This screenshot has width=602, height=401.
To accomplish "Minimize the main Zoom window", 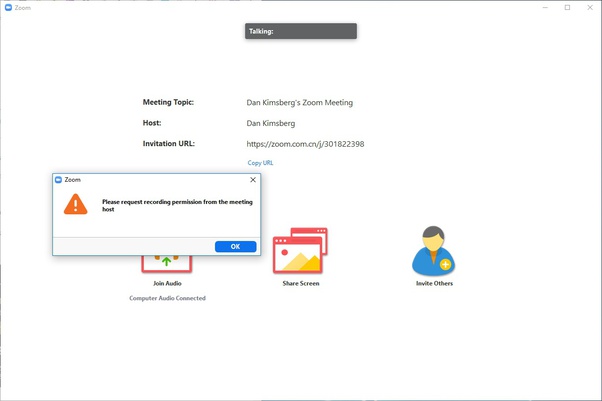I will 545,7.
